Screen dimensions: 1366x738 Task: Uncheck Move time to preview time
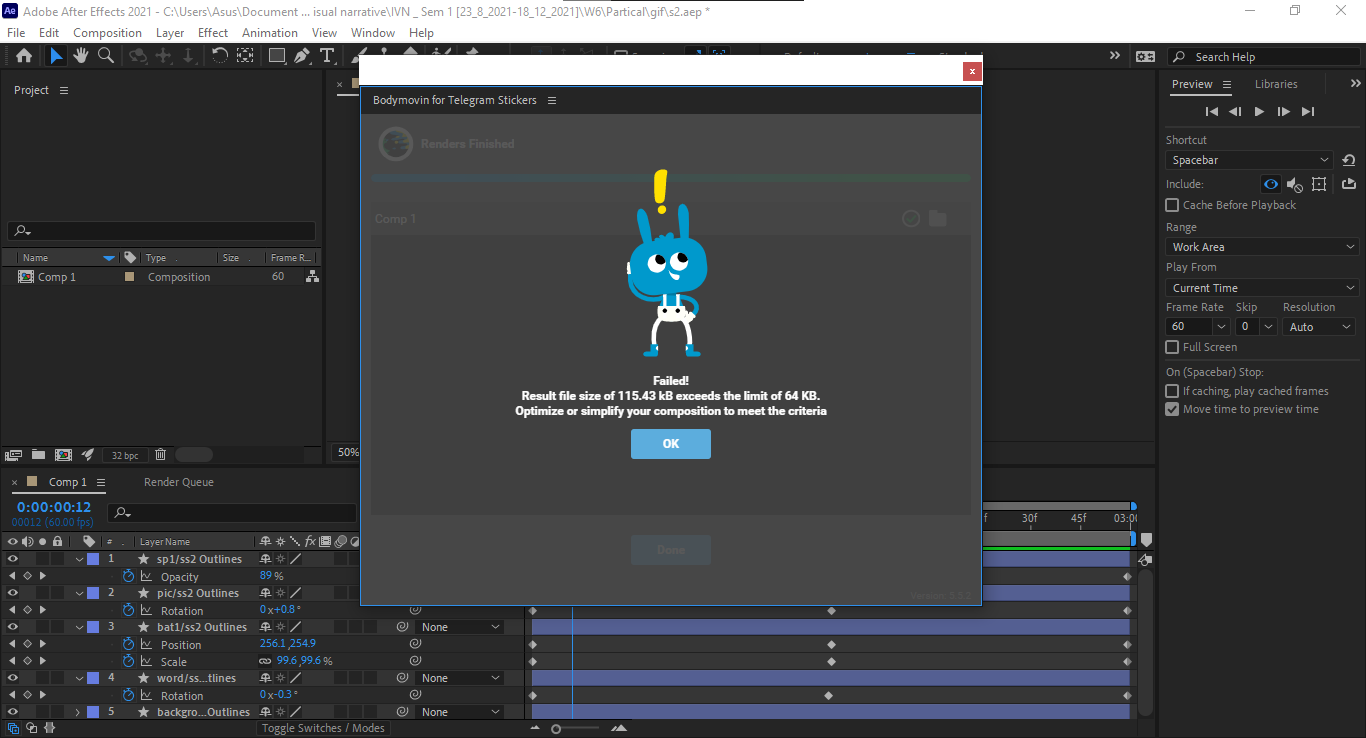pos(1172,409)
